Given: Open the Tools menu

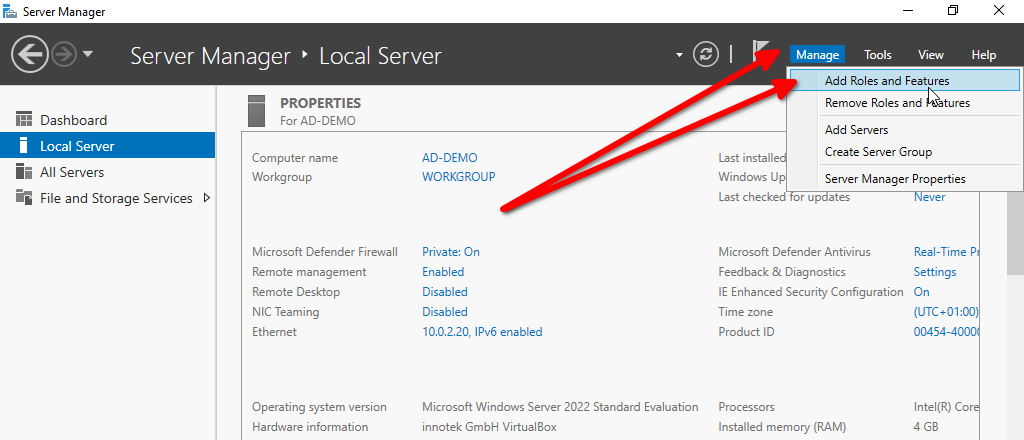Looking at the screenshot, I should click(878, 55).
